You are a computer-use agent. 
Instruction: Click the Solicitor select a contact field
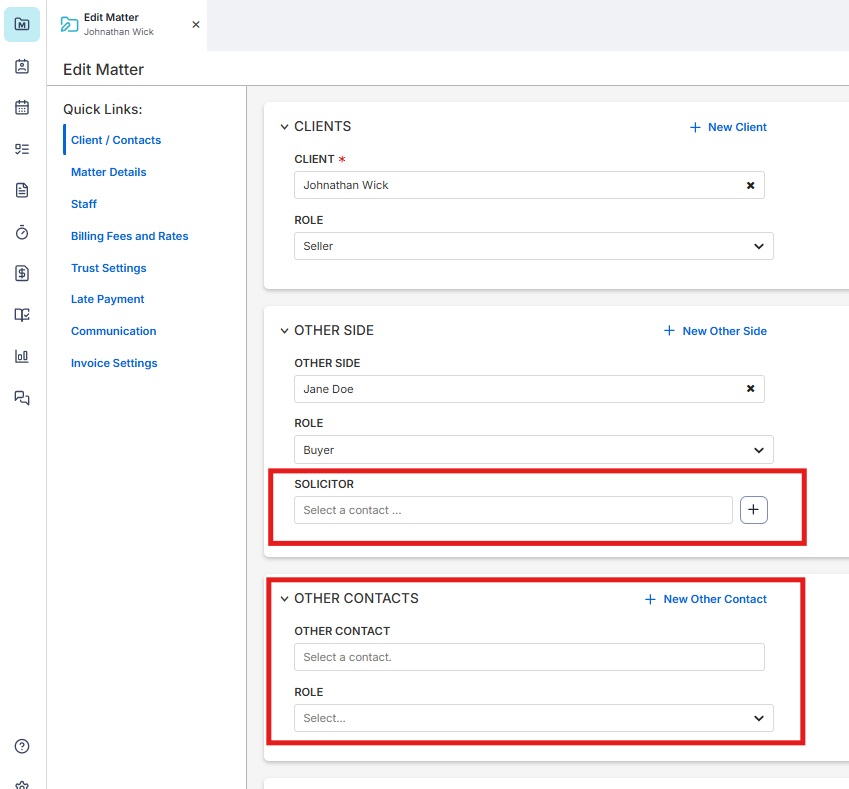click(x=513, y=510)
